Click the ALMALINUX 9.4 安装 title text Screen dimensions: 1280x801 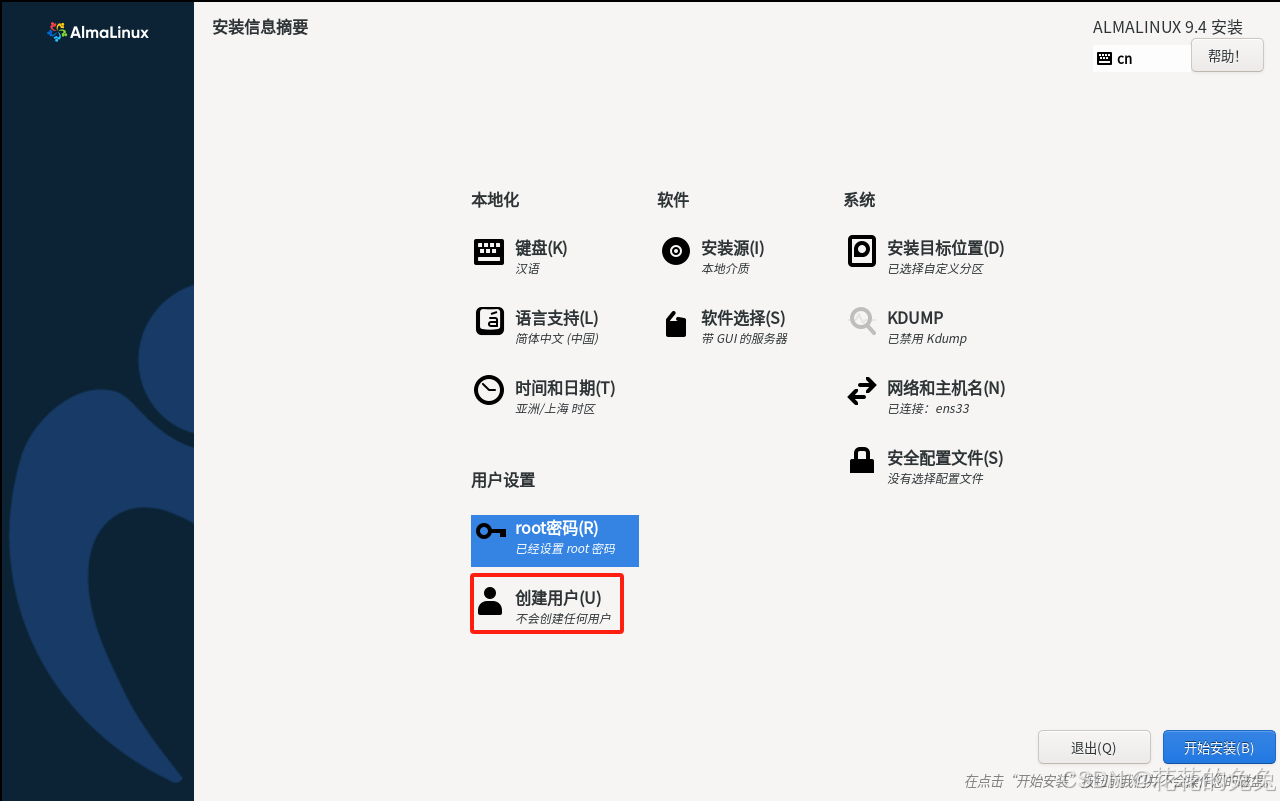pyautogui.click(x=1168, y=27)
